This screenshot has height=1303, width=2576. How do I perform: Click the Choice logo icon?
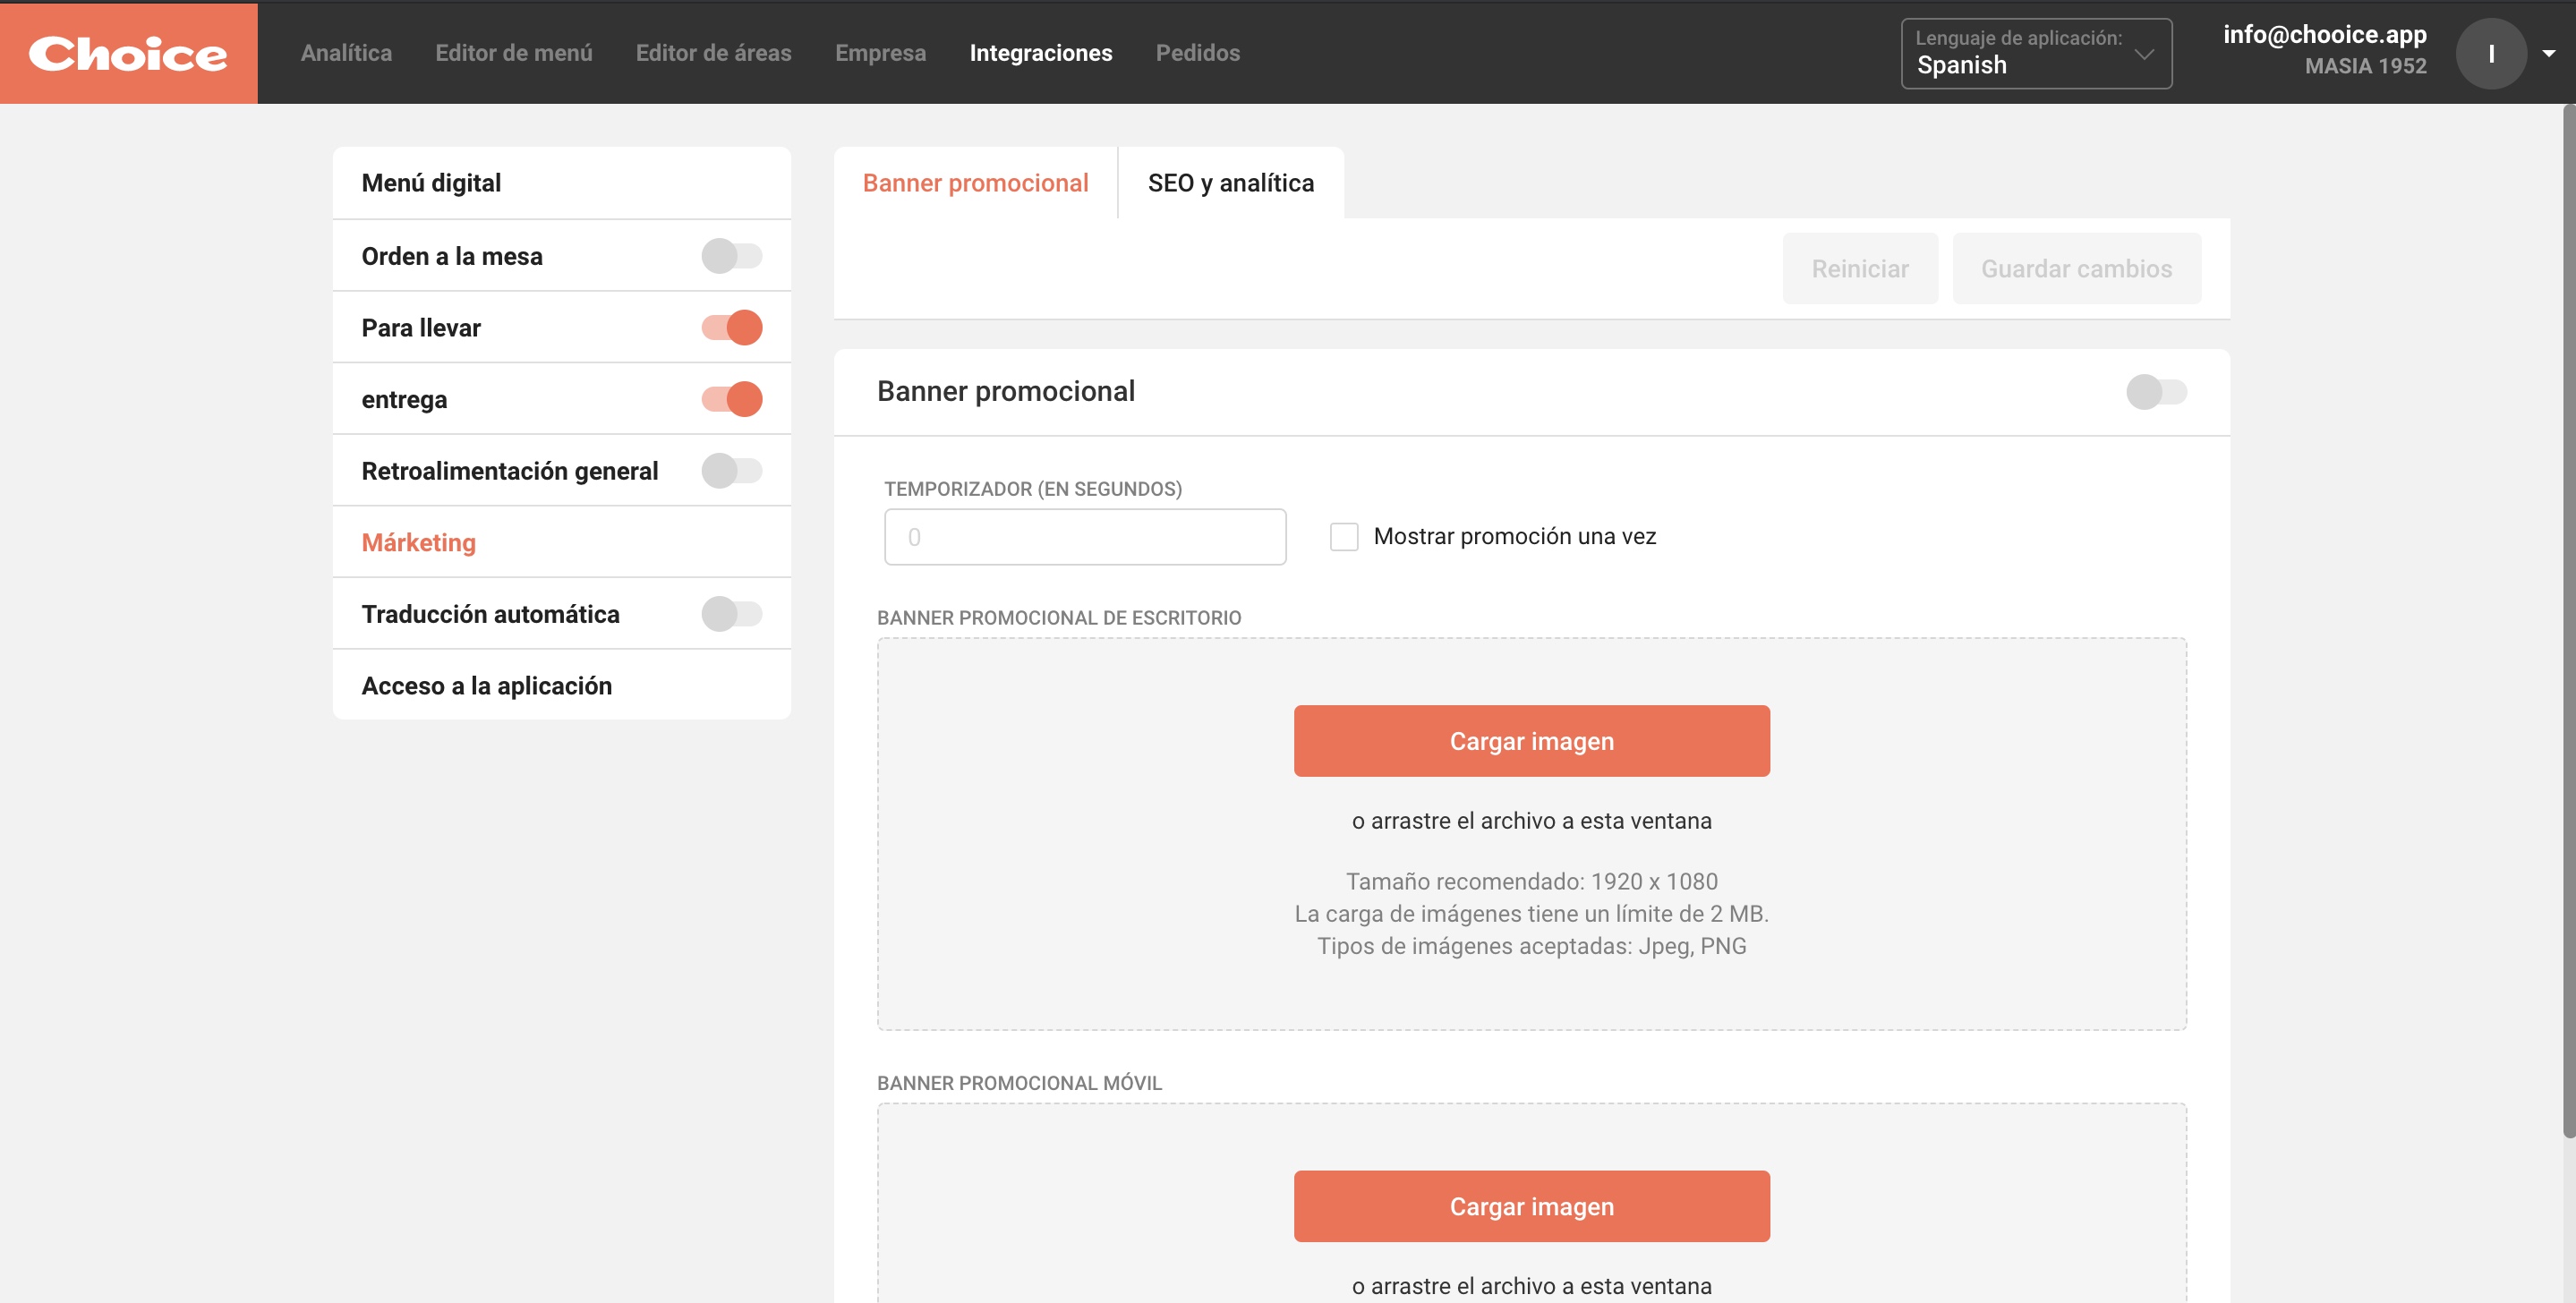point(128,52)
